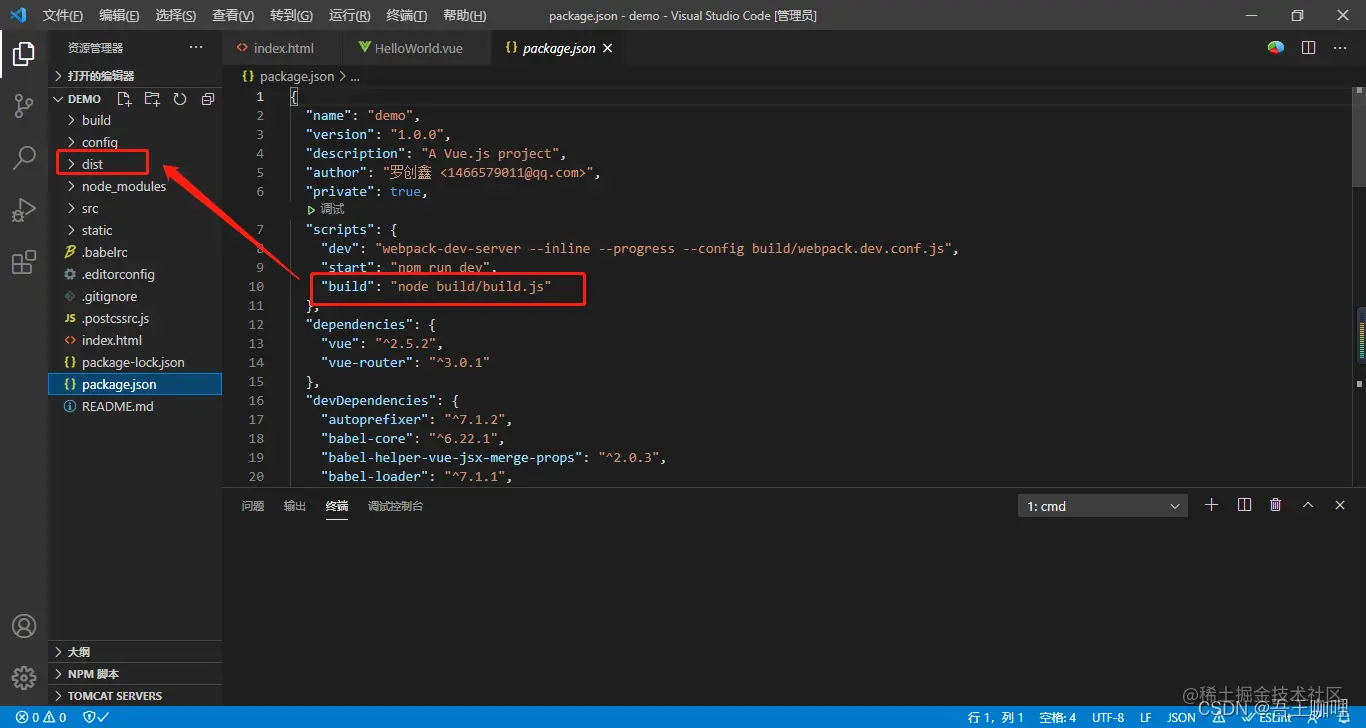Split the editor to the right

1308,47
